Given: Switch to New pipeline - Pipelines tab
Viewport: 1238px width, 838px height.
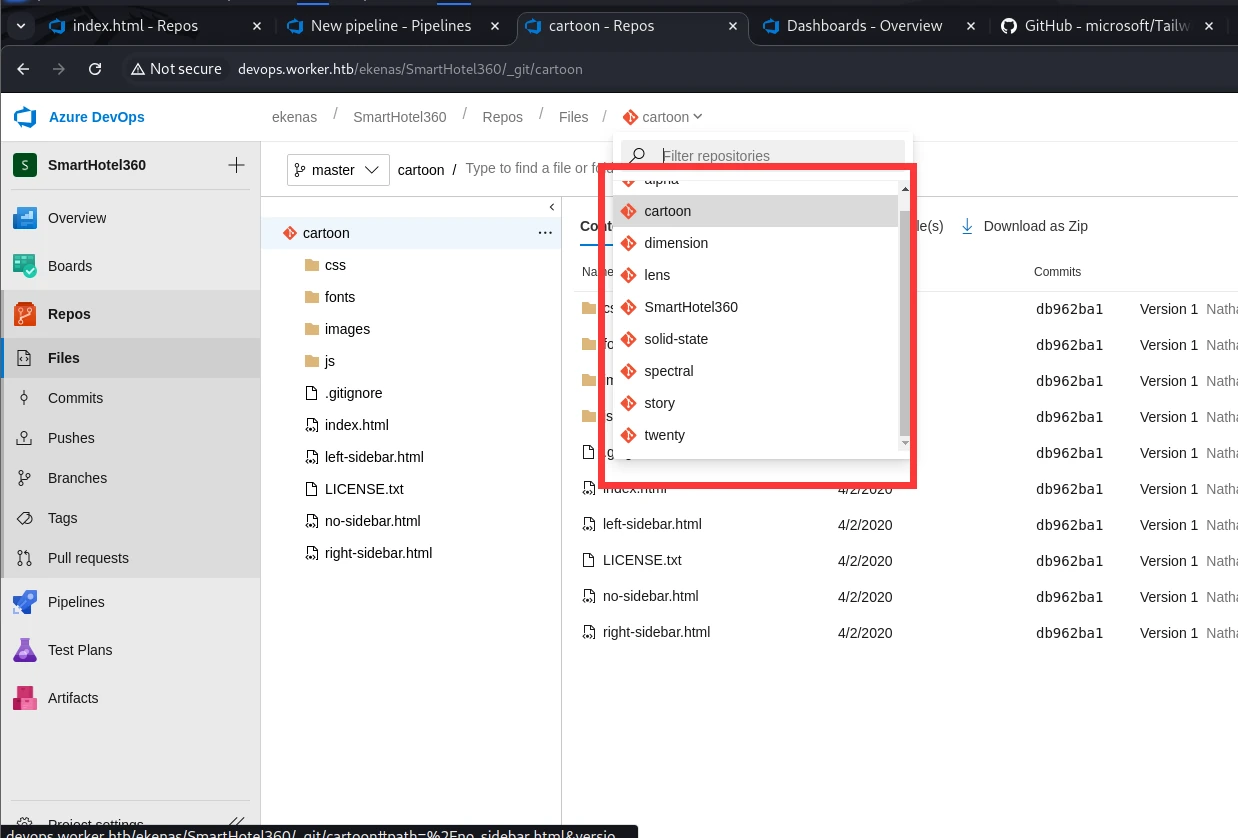Looking at the screenshot, I should (394, 26).
